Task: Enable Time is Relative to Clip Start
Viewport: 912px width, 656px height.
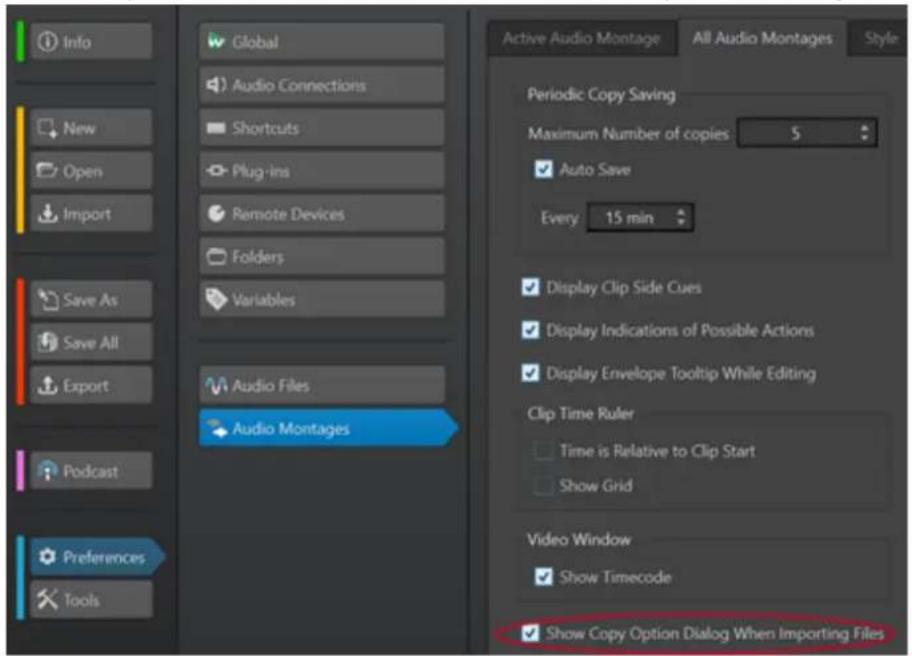Action: point(543,451)
